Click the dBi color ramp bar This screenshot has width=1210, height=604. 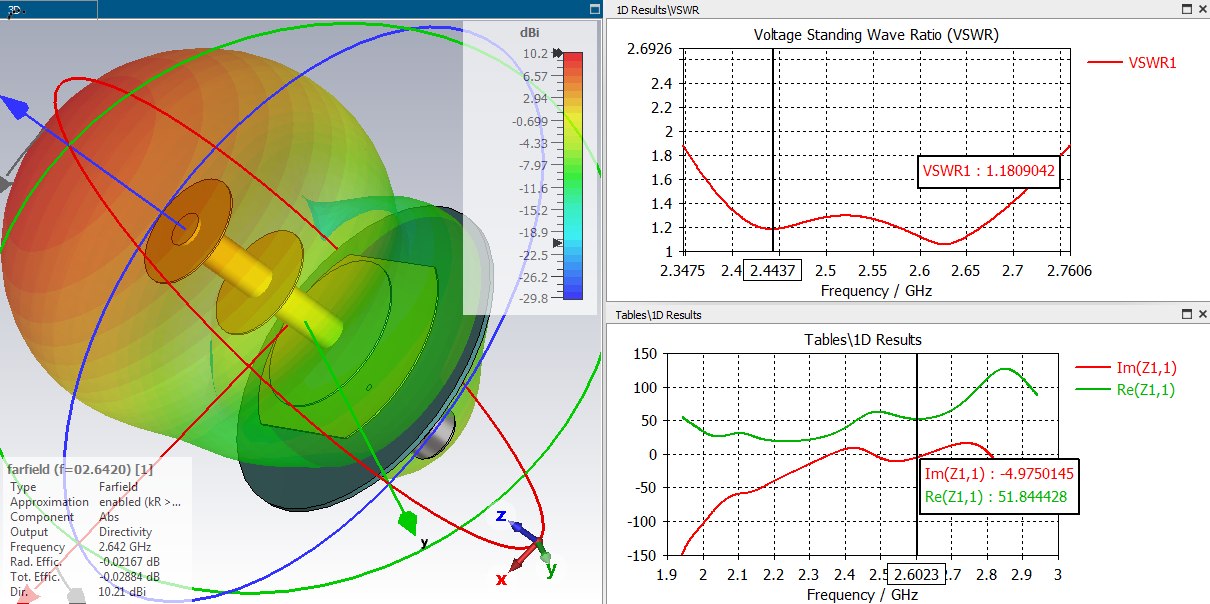point(573,175)
